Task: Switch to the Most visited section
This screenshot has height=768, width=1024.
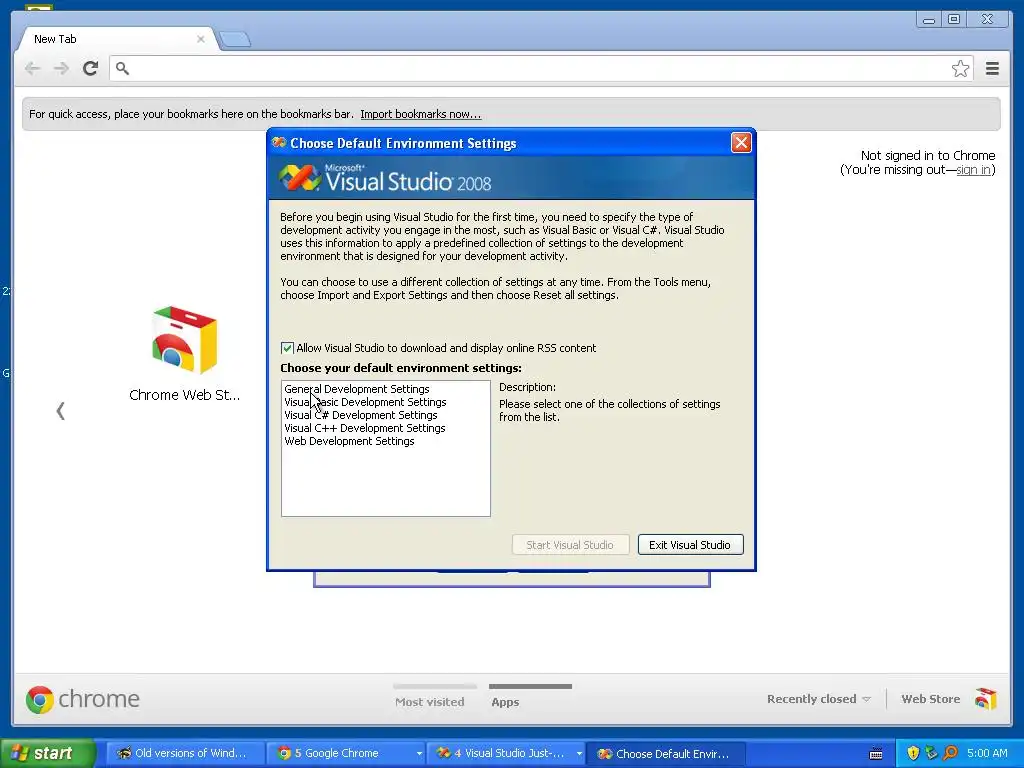Action: click(x=430, y=701)
